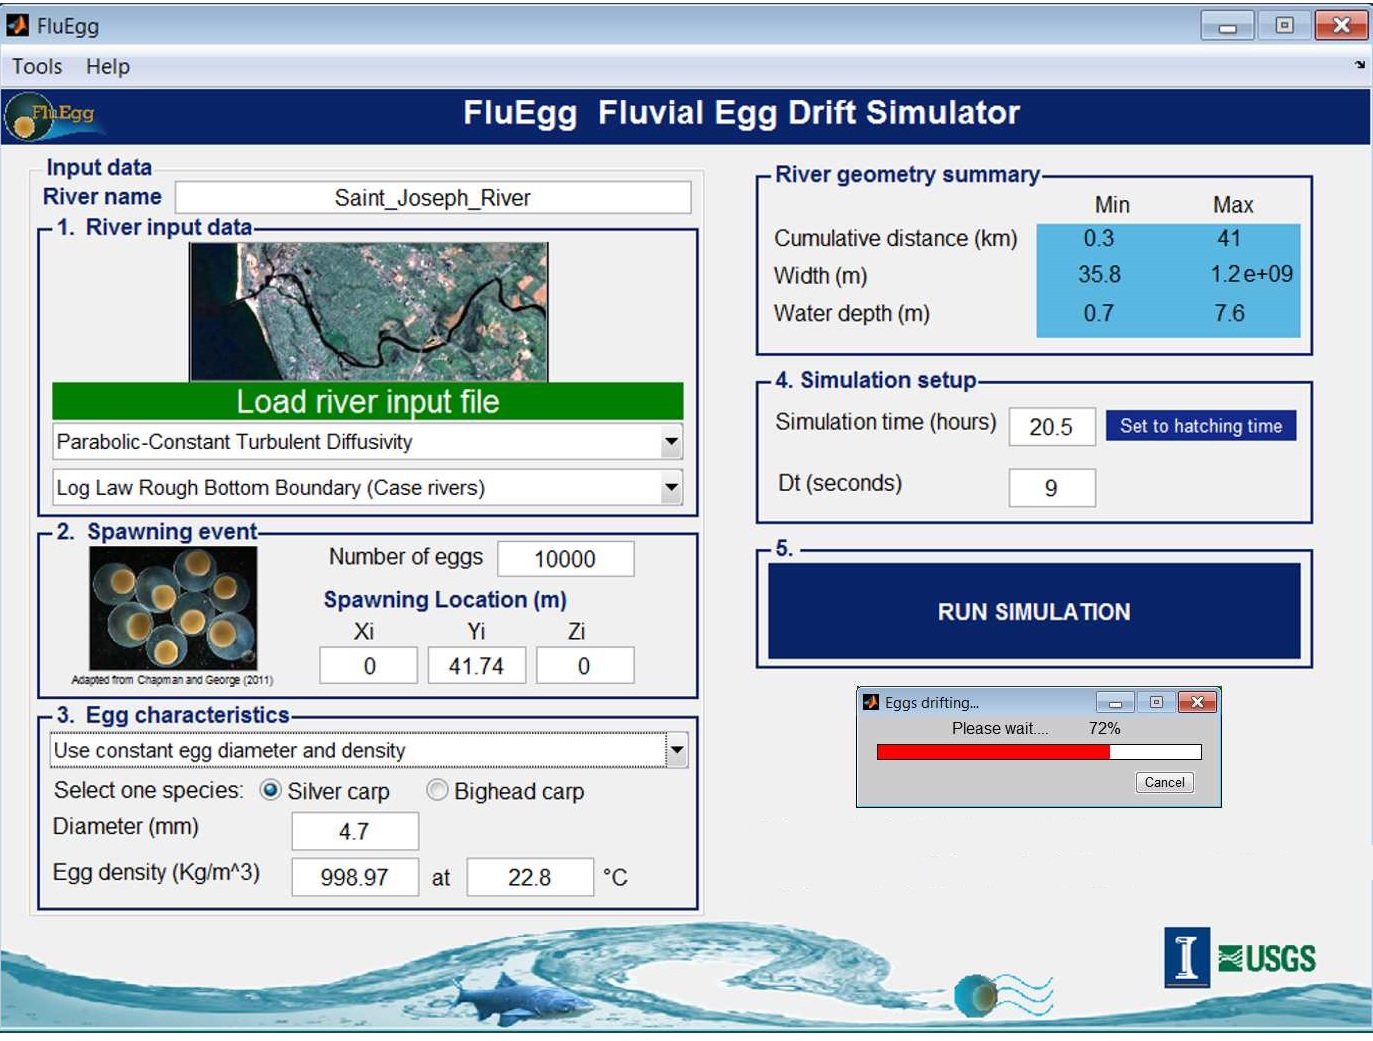Click Set to hatching time
The image size is (1373, 1041).
pyautogui.click(x=1200, y=426)
